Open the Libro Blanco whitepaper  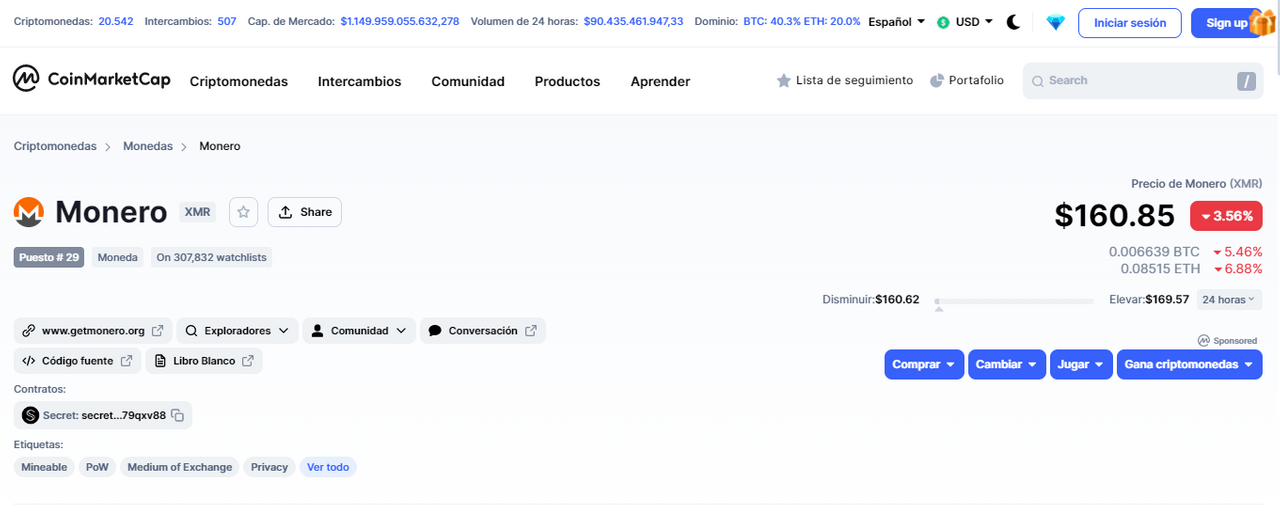[x=204, y=361]
